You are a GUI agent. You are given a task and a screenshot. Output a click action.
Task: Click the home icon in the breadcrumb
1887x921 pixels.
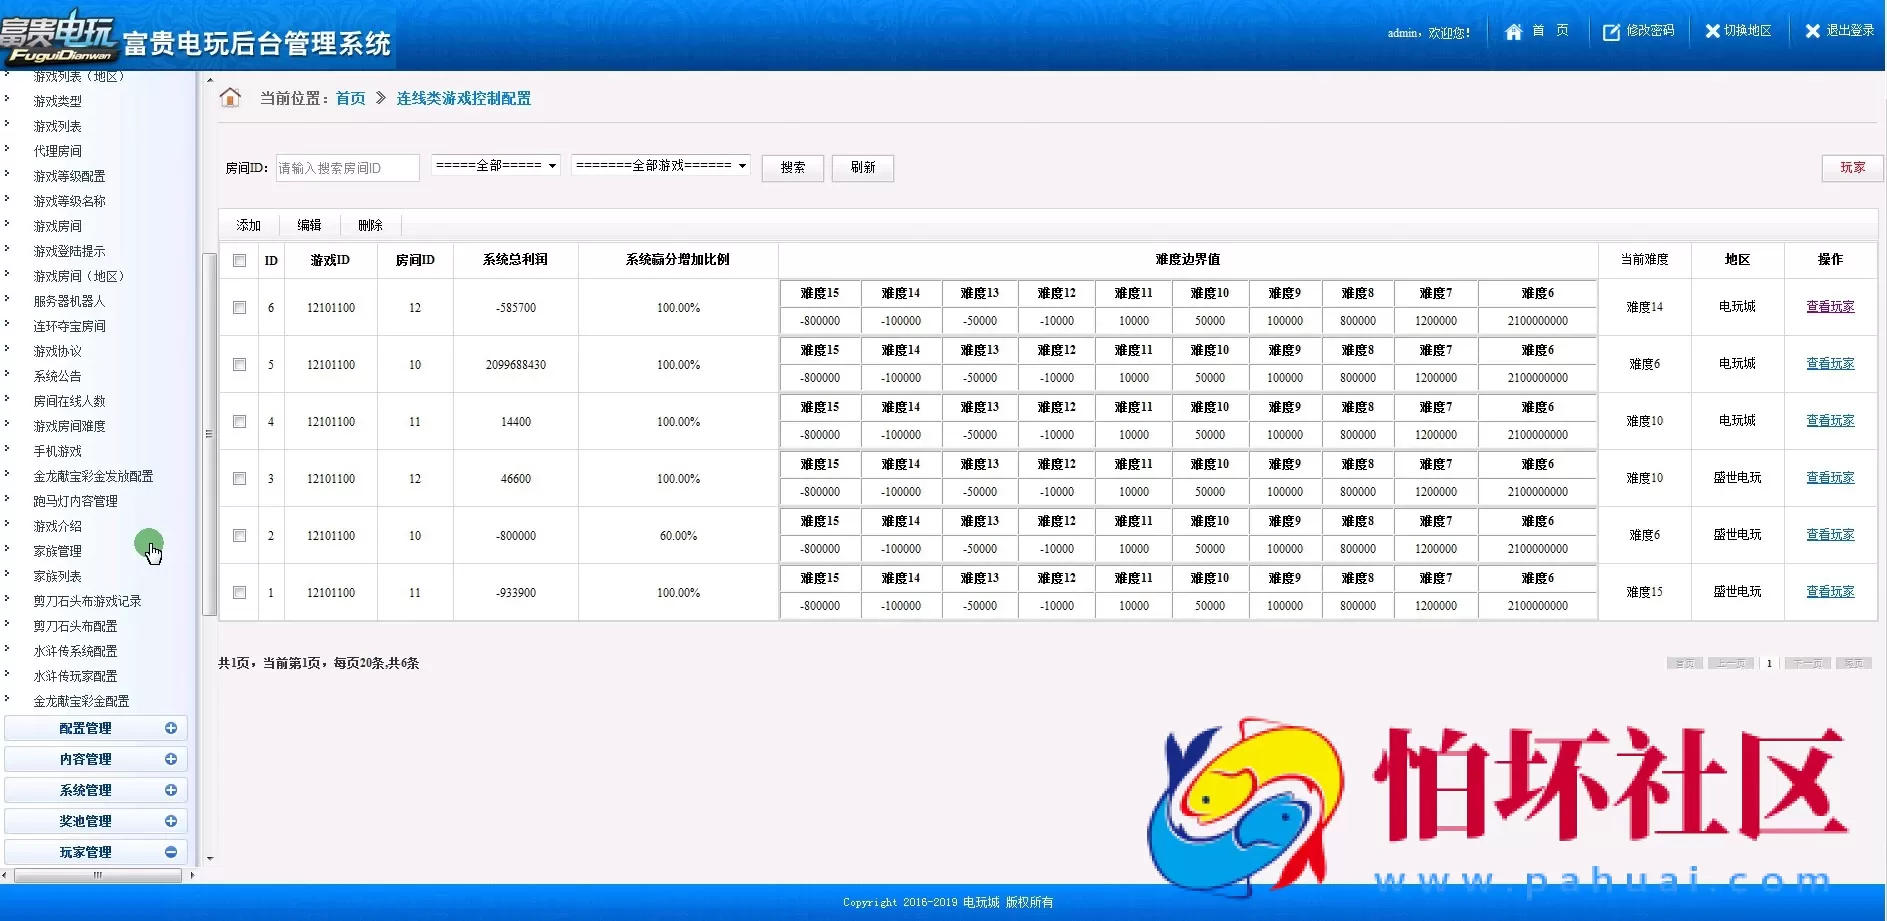tap(230, 97)
